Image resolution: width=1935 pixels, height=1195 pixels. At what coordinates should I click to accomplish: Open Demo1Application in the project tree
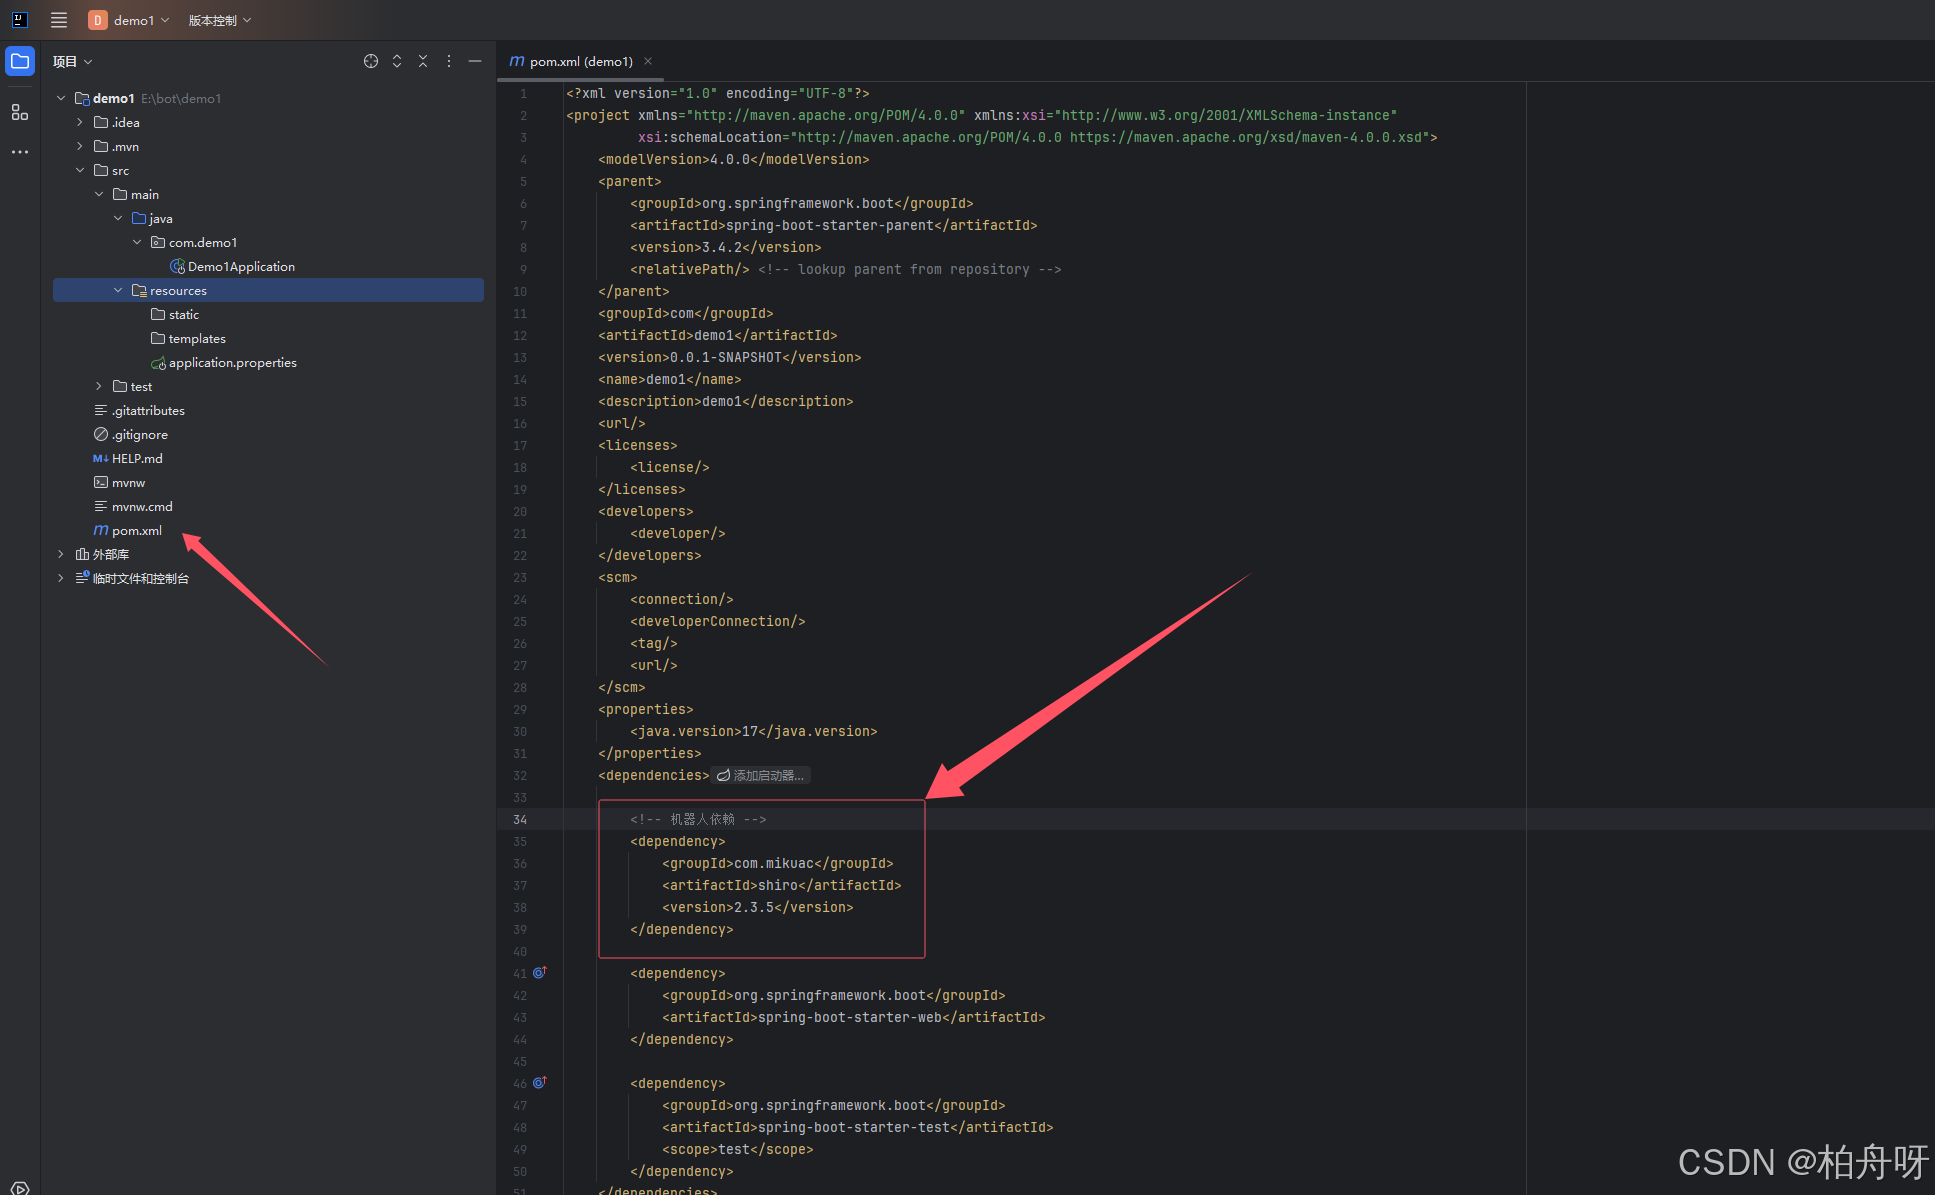(x=240, y=267)
